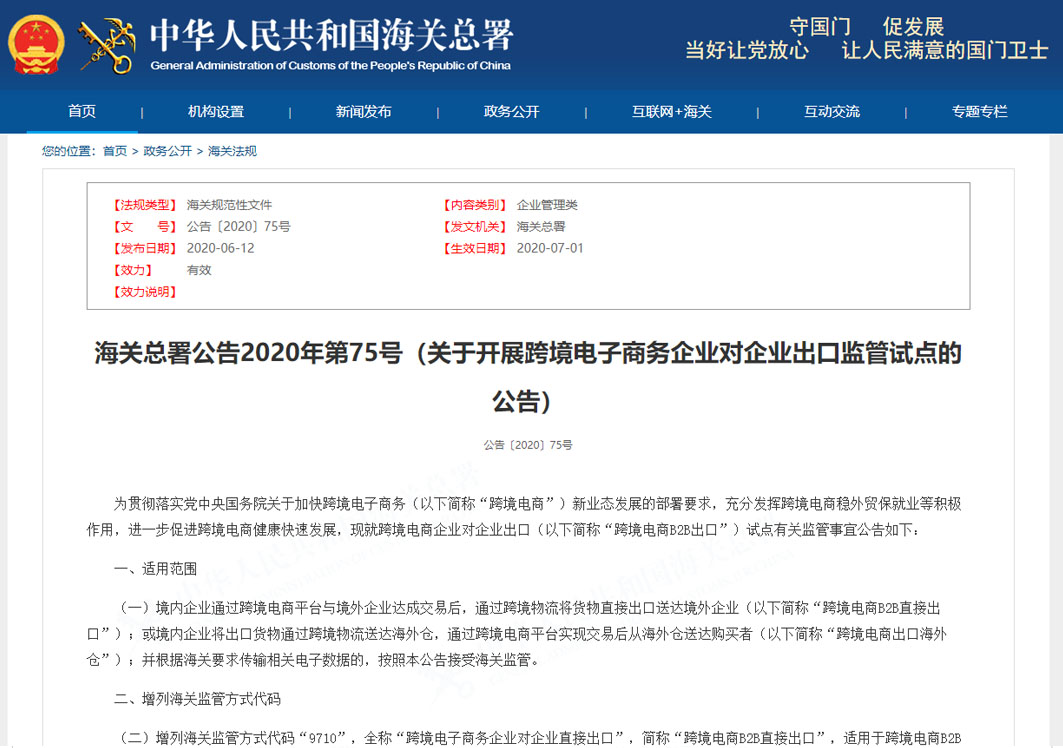1063x748 pixels.
Task: Click the 有效 validity status text
Action: coord(198,269)
